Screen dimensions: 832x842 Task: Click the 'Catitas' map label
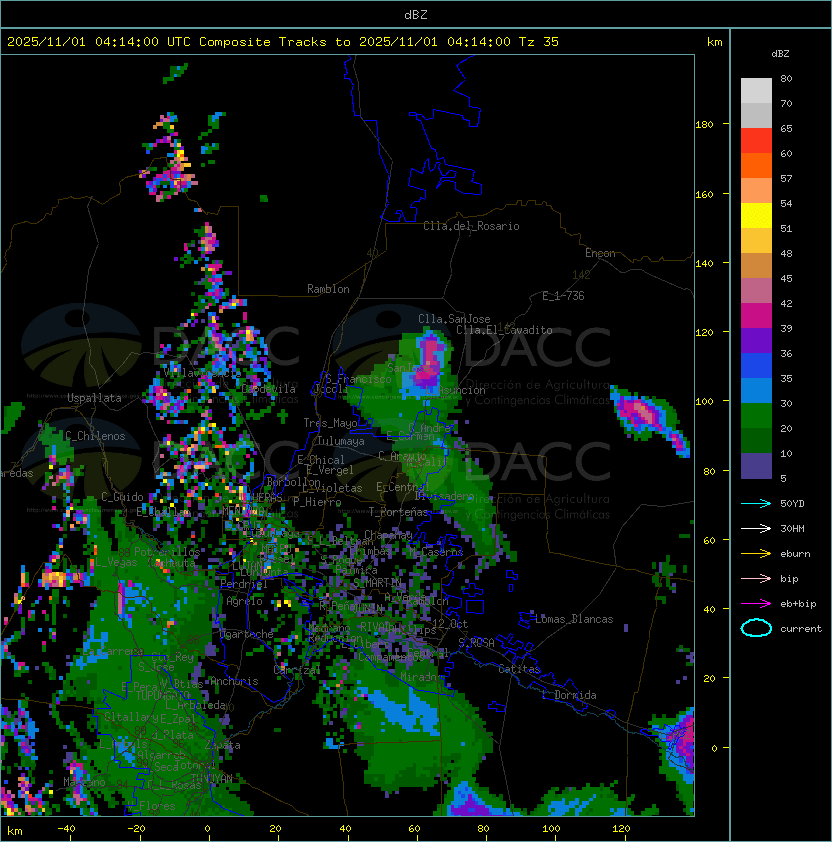519,669
